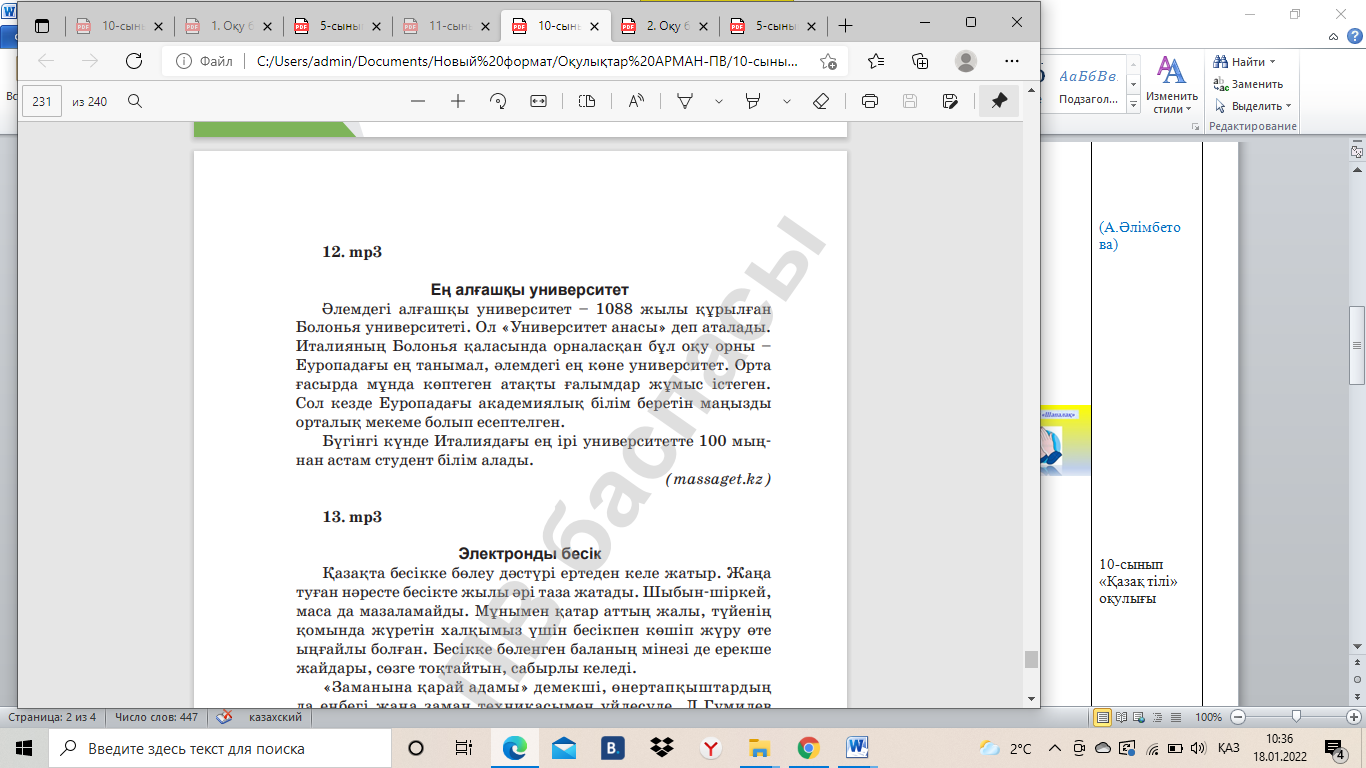Zoom out the PDF in Edge toolbar
Screen dimensions: 1366x768
(418, 101)
